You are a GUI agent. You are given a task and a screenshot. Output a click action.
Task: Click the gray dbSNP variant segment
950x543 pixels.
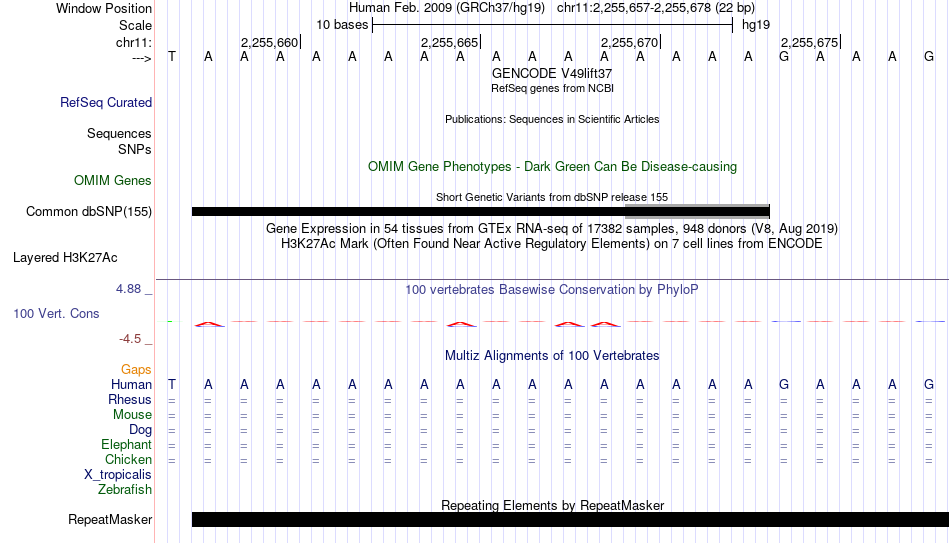click(x=697, y=211)
